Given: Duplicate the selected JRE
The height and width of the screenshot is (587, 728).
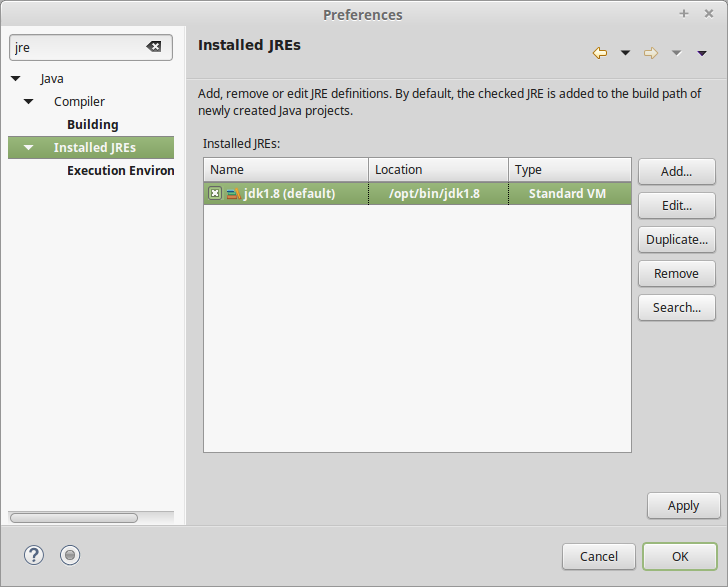Looking at the screenshot, I should click(676, 240).
